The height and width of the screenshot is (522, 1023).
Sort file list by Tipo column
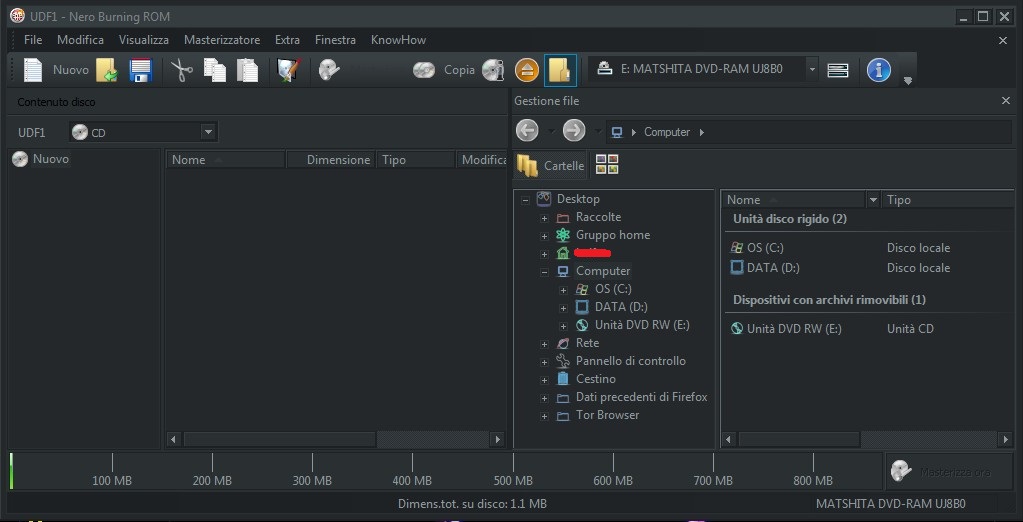(x=949, y=200)
